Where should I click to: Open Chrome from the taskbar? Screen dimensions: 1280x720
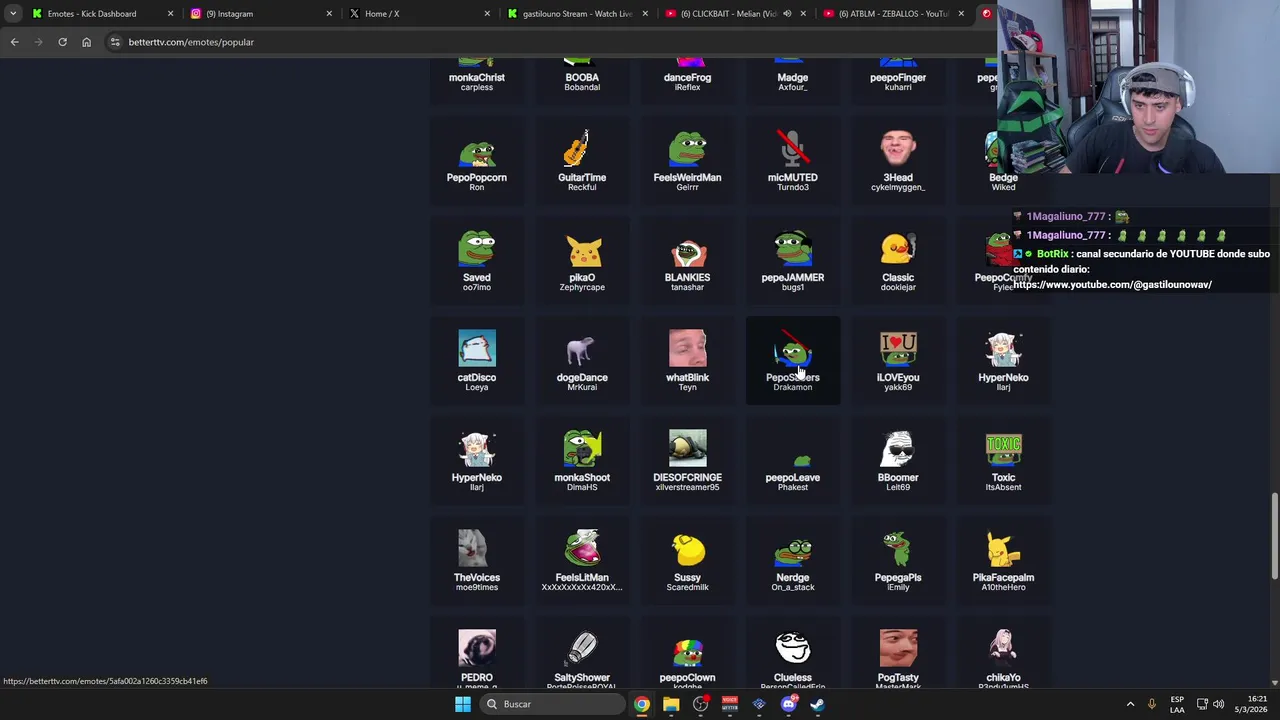tap(642, 704)
